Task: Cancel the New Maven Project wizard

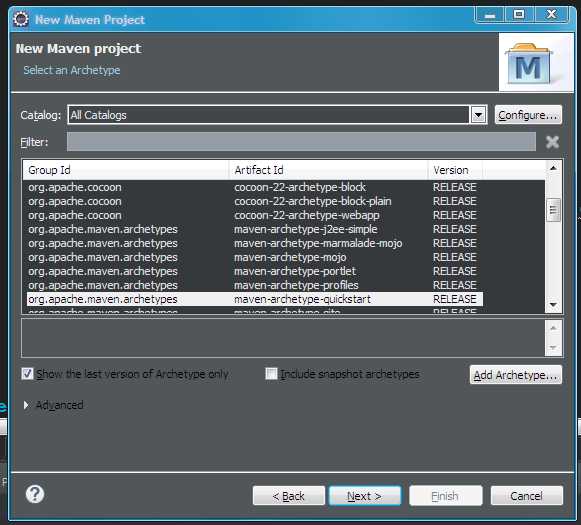Action: tap(527, 496)
